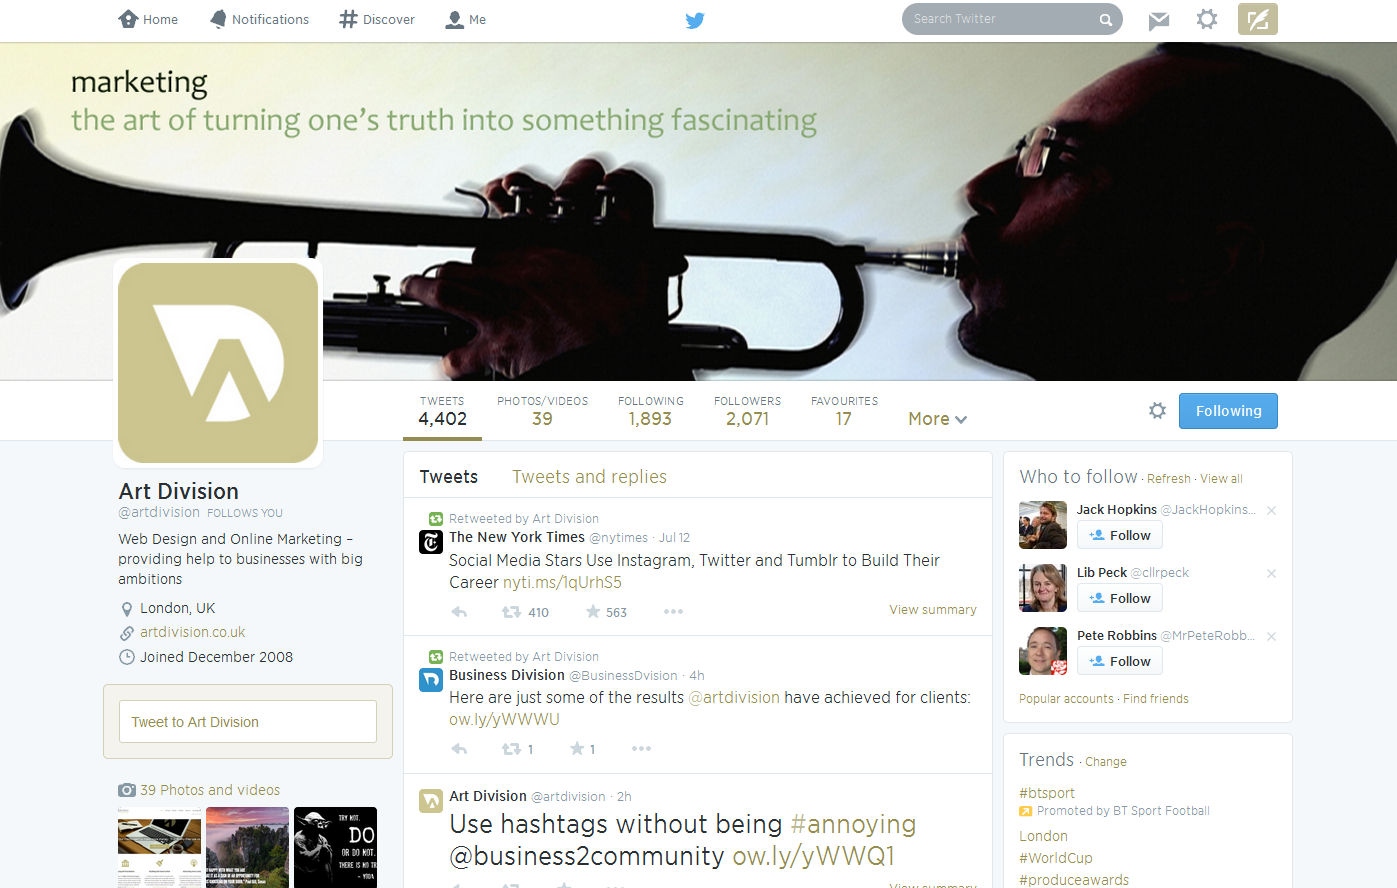This screenshot has width=1397, height=888.
Task: Open the 39 Photos and videos link
Action: (210, 790)
